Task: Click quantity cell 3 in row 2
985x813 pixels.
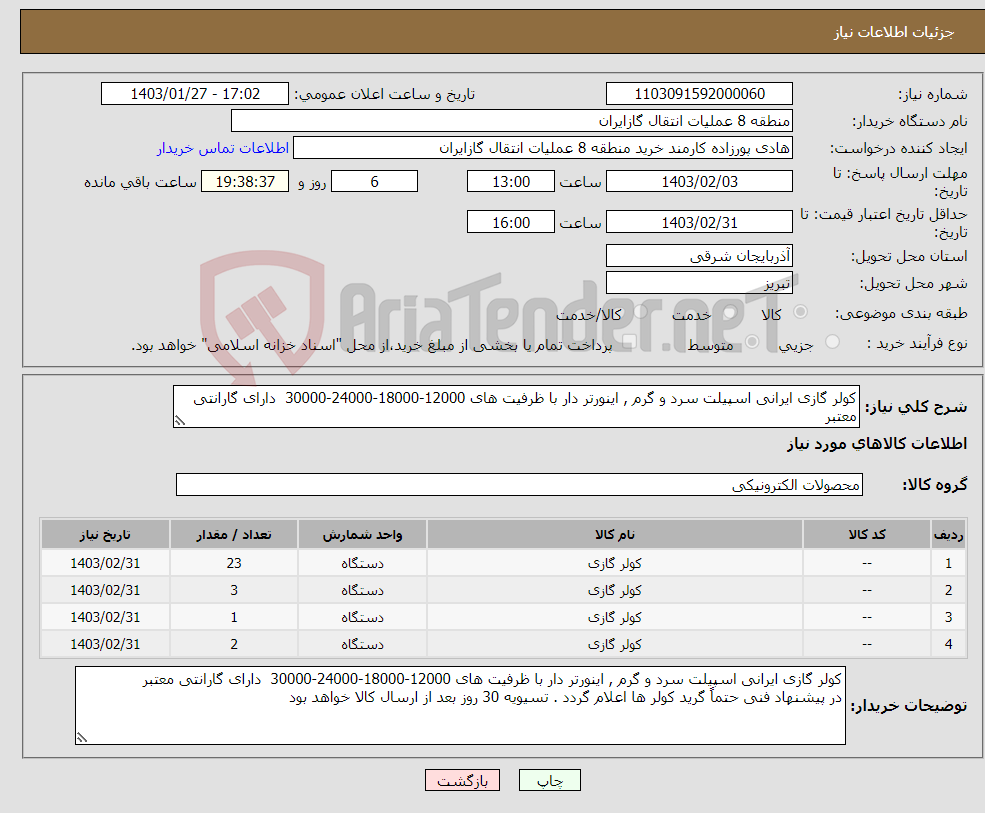Action: point(234,590)
